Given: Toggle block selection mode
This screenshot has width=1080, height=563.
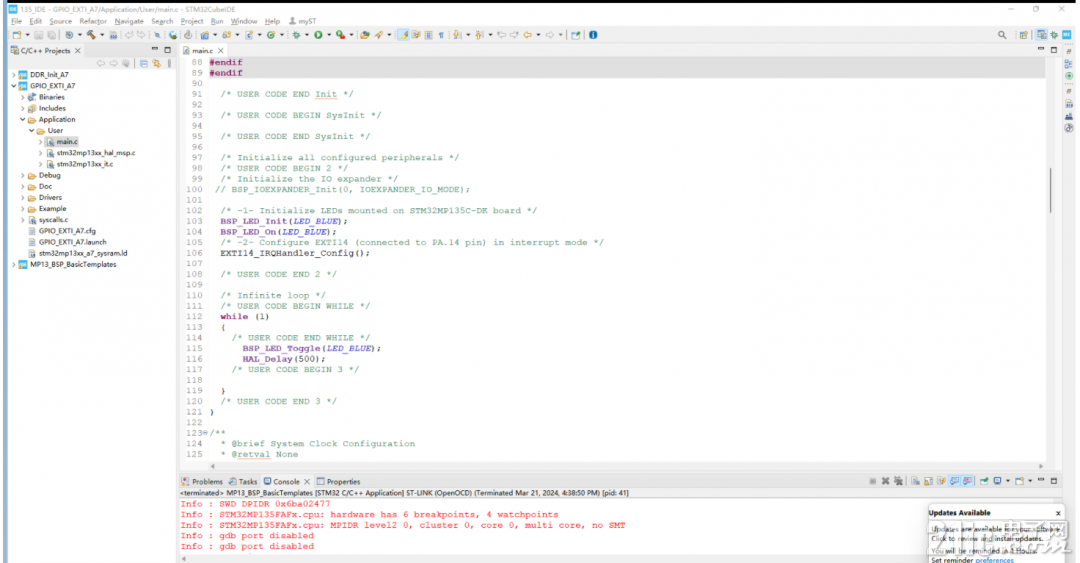Looking at the screenshot, I should [x=428, y=34].
